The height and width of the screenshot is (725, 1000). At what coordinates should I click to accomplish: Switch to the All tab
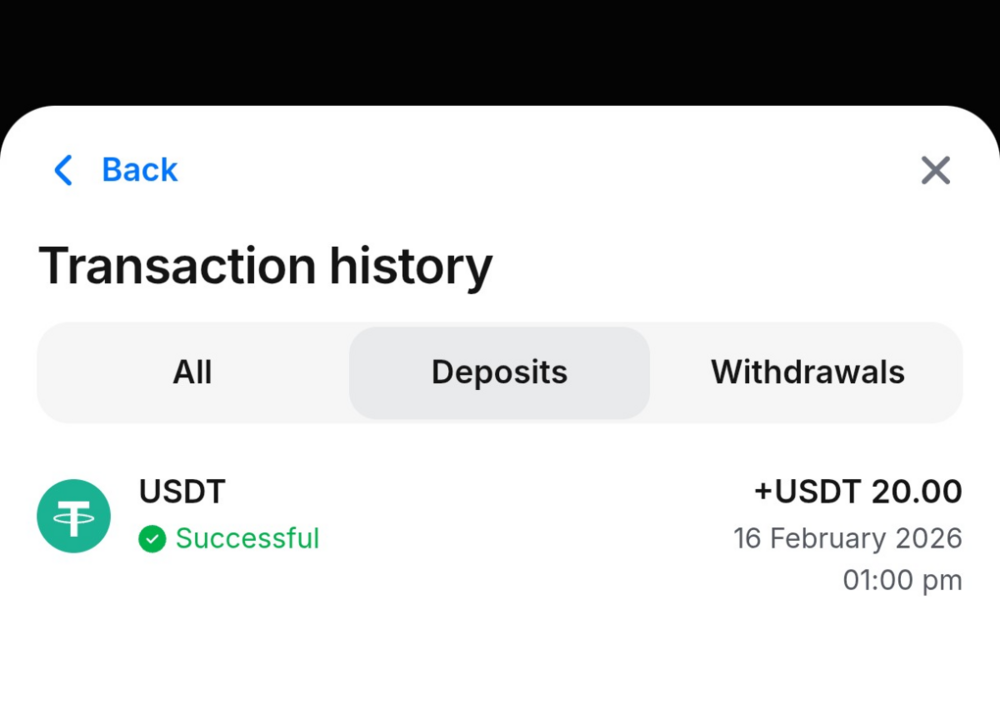[192, 373]
